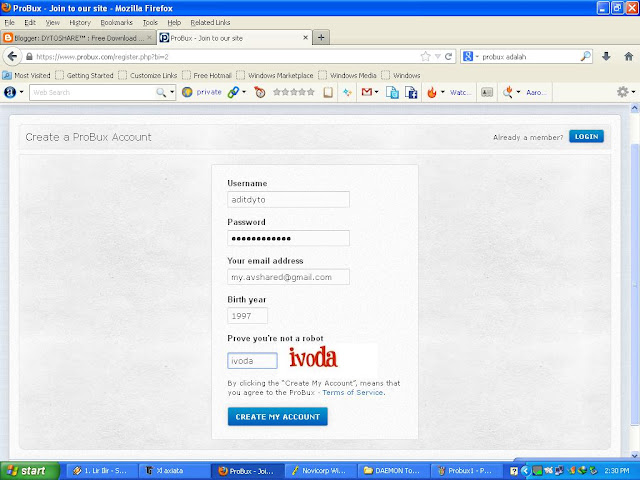Expand the Gmail icon dropdown arrow
640x480 pixels.
coord(376,92)
